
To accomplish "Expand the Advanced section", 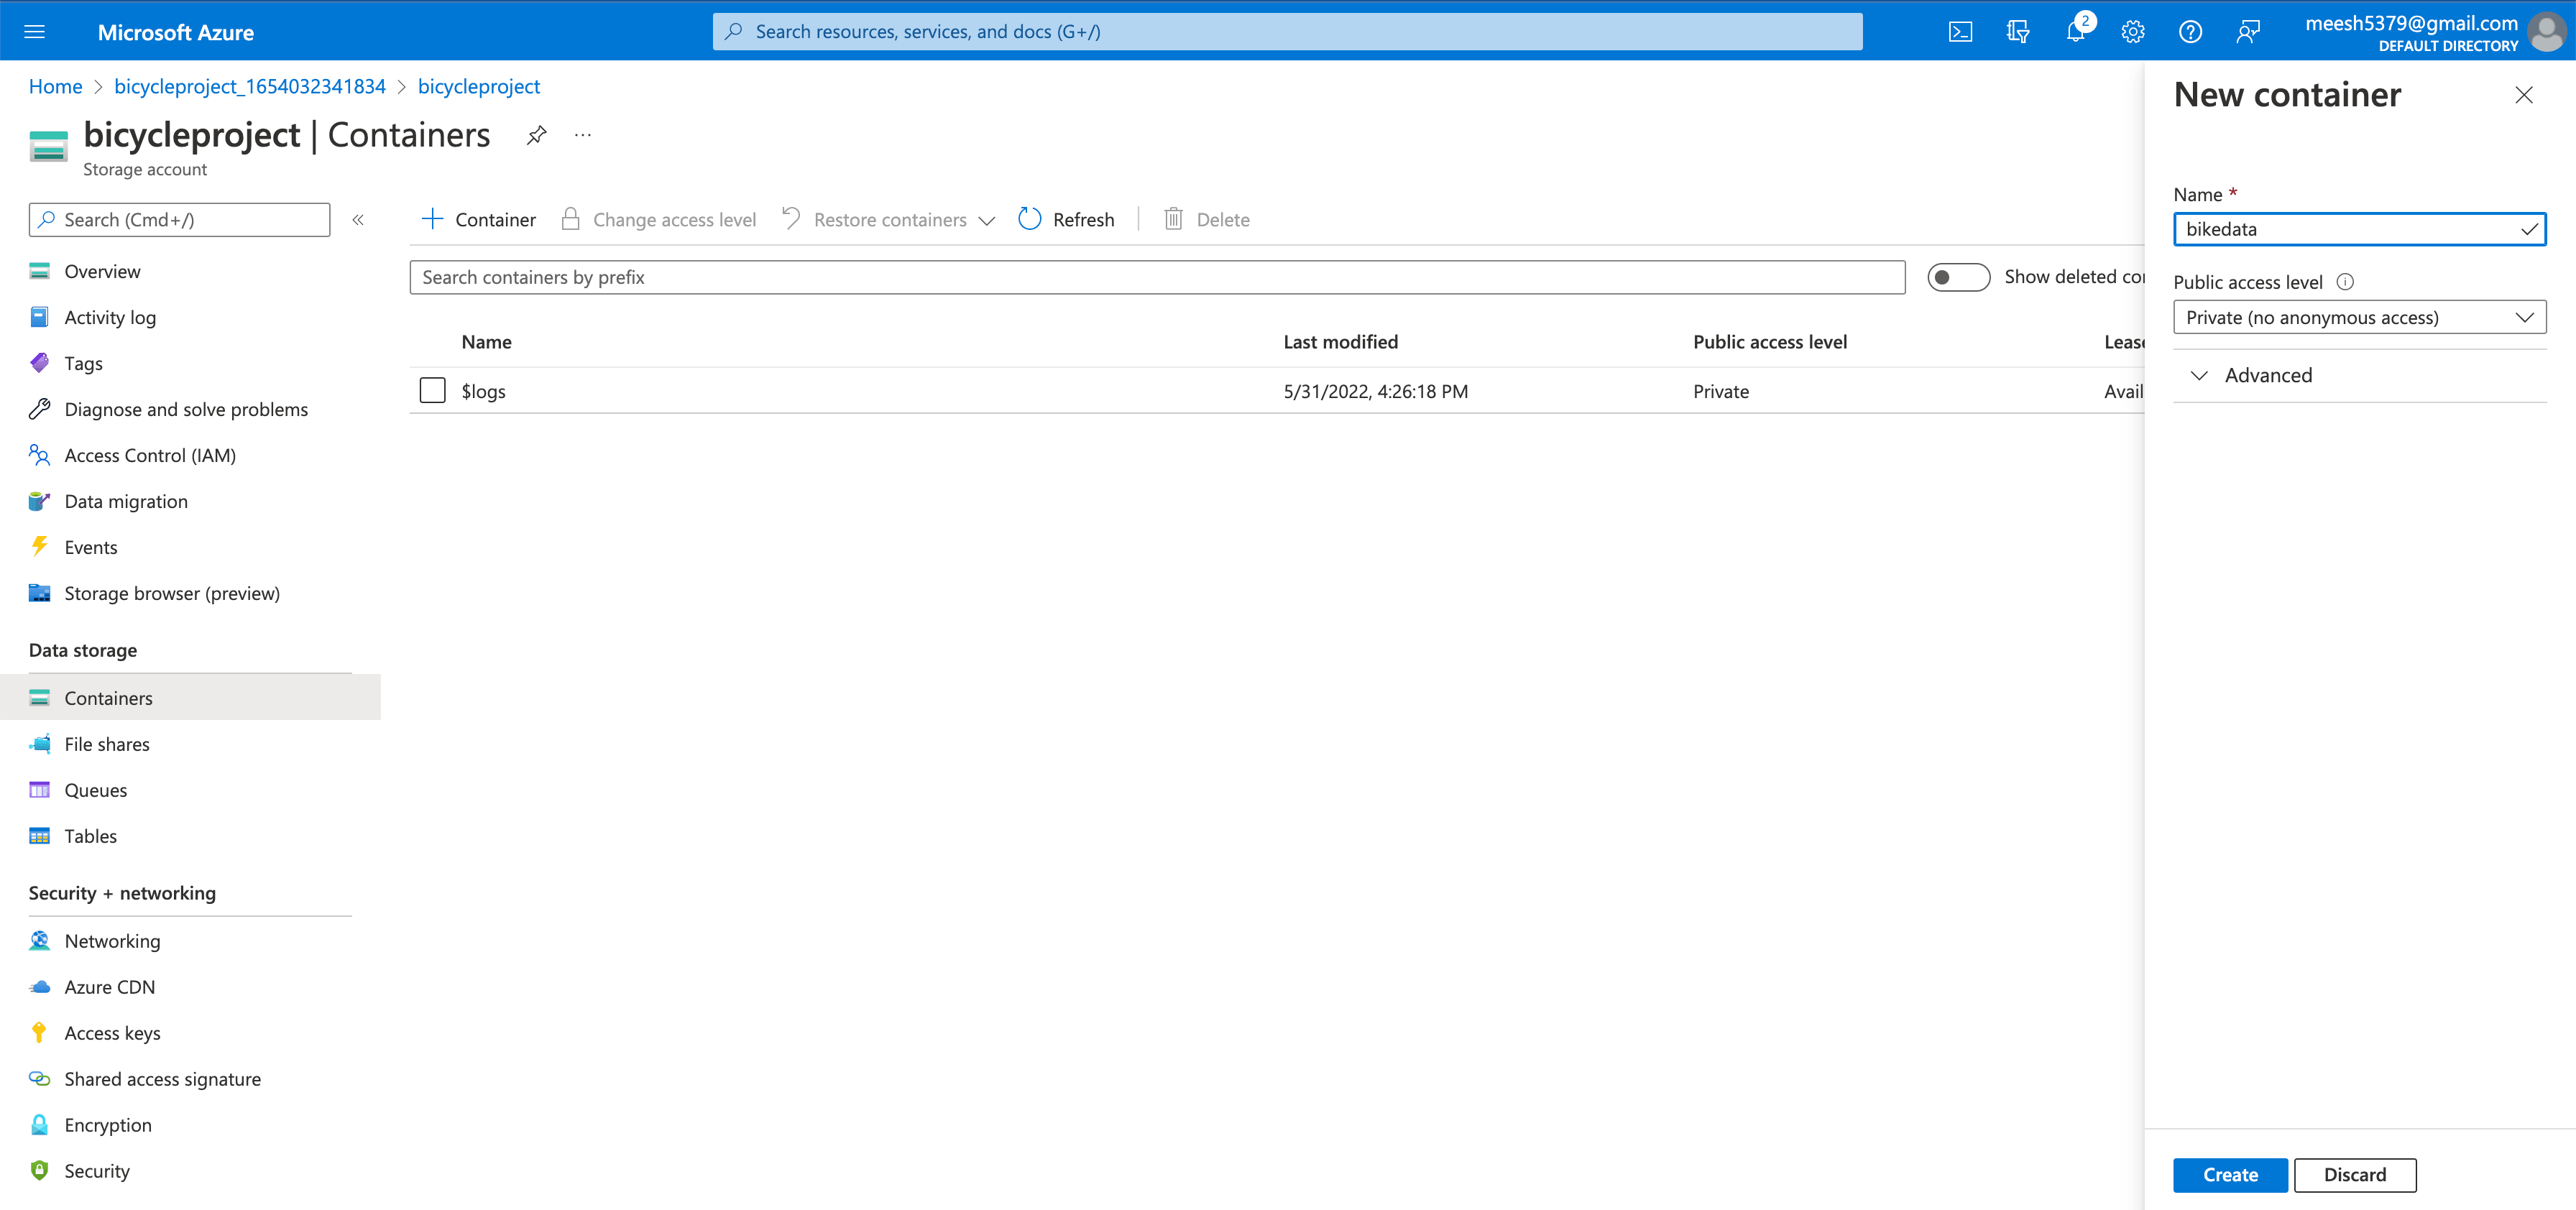I will point(2267,376).
